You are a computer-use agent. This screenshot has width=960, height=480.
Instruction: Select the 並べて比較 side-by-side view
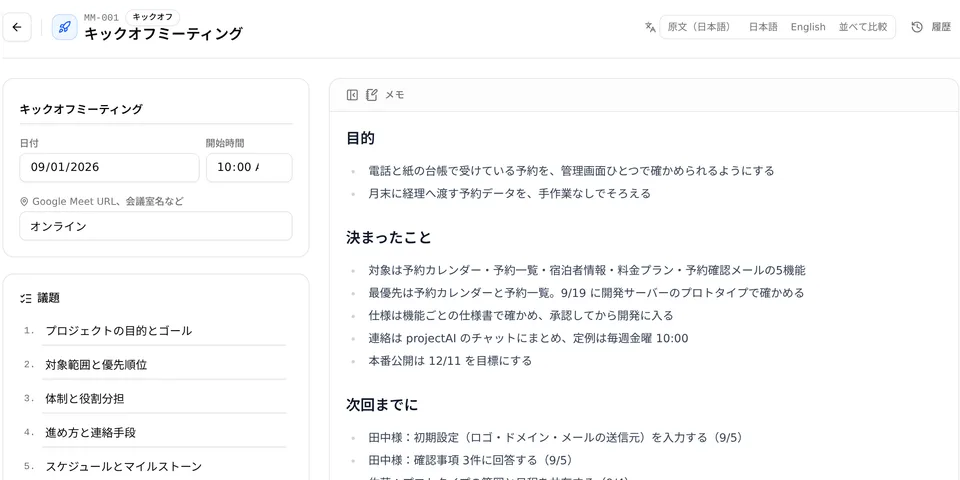pyautogui.click(x=863, y=27)
